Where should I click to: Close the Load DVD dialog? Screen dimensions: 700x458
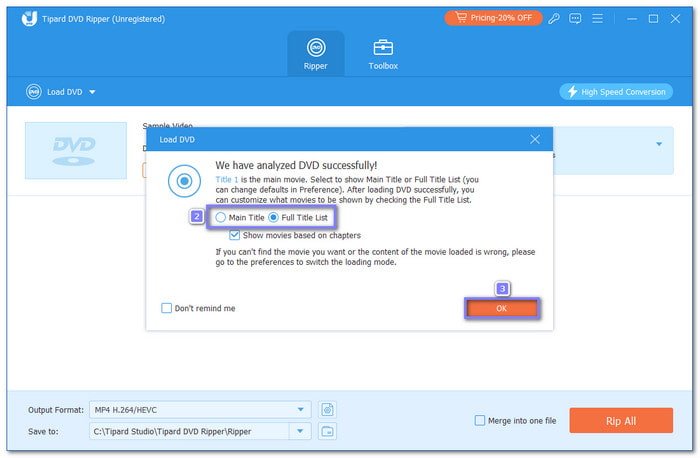click(535, 139)
